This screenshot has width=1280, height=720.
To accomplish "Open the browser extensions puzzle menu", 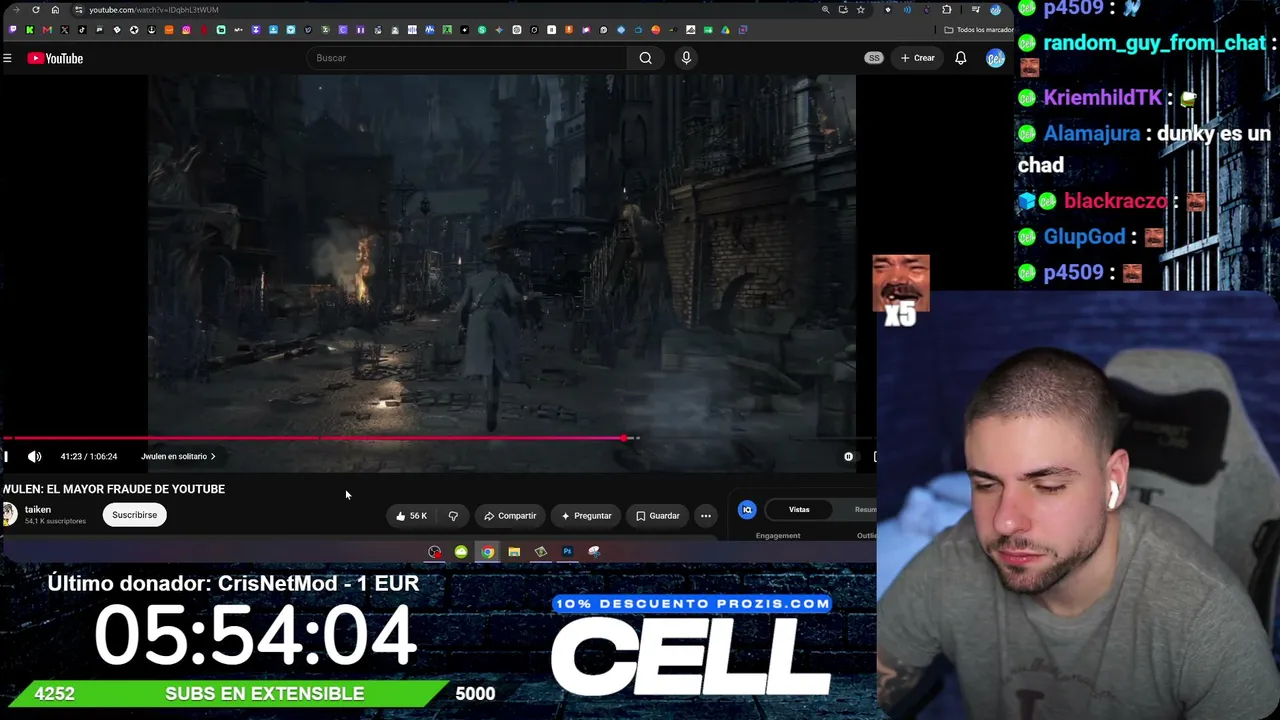I will [x=947, y=10].
